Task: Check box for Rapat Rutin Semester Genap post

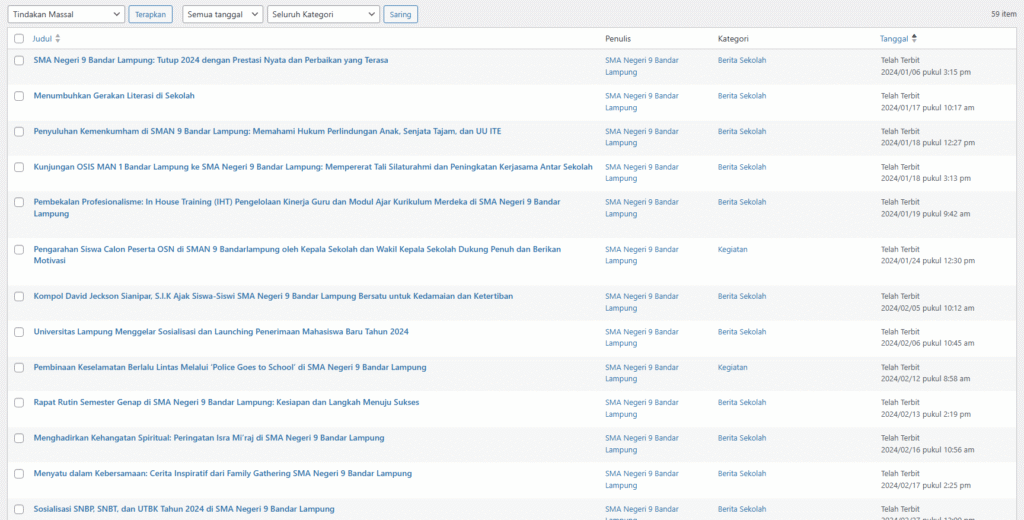Action: tap(19, 402)
